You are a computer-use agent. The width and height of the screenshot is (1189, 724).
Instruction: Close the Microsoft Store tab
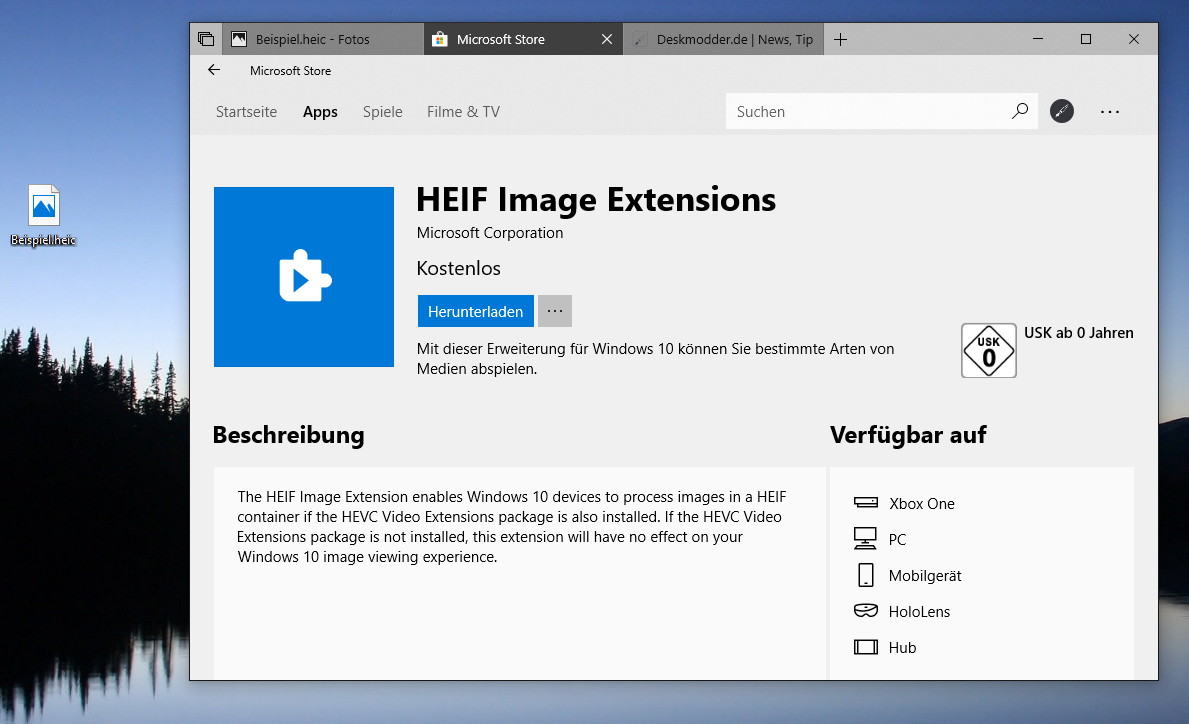click(607, 39)
